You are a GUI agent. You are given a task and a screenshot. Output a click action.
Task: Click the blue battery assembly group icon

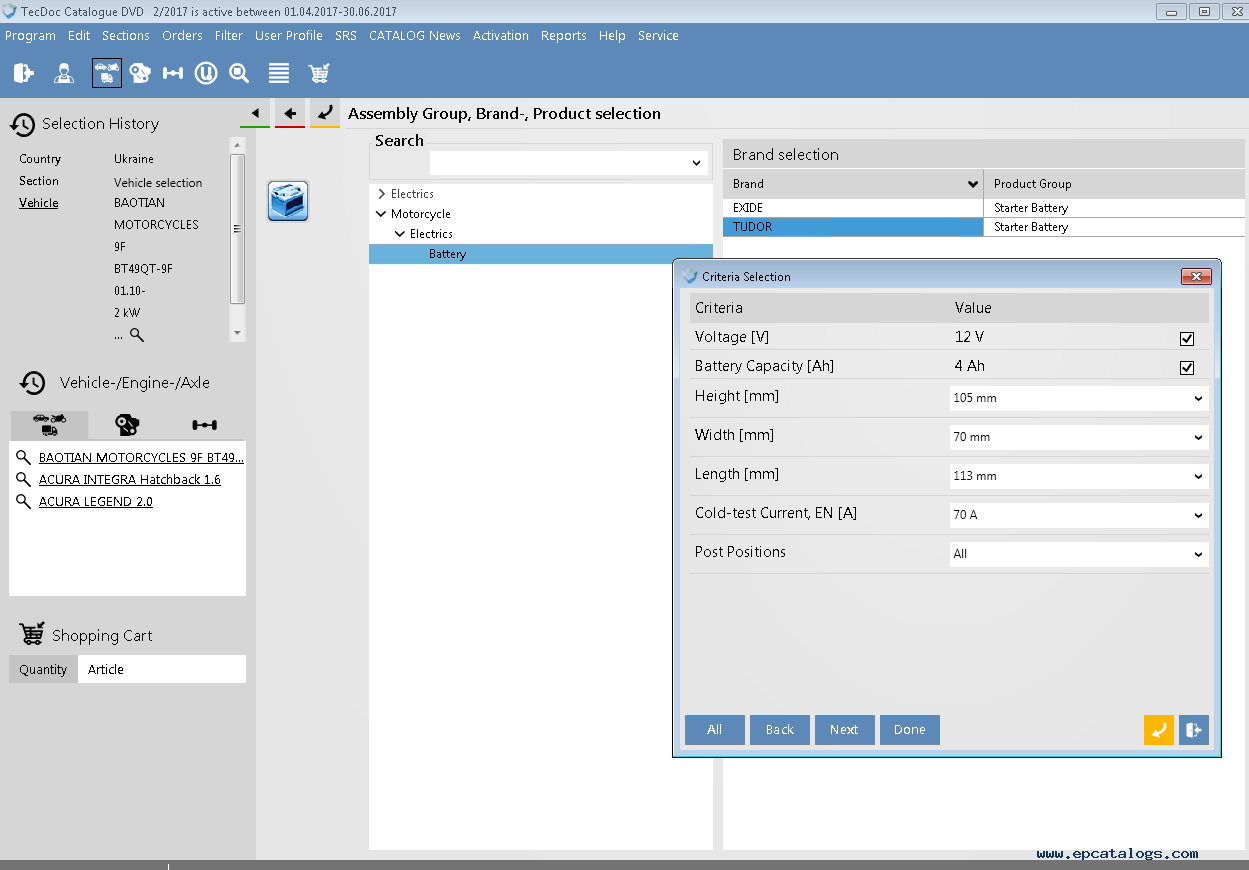288,201
